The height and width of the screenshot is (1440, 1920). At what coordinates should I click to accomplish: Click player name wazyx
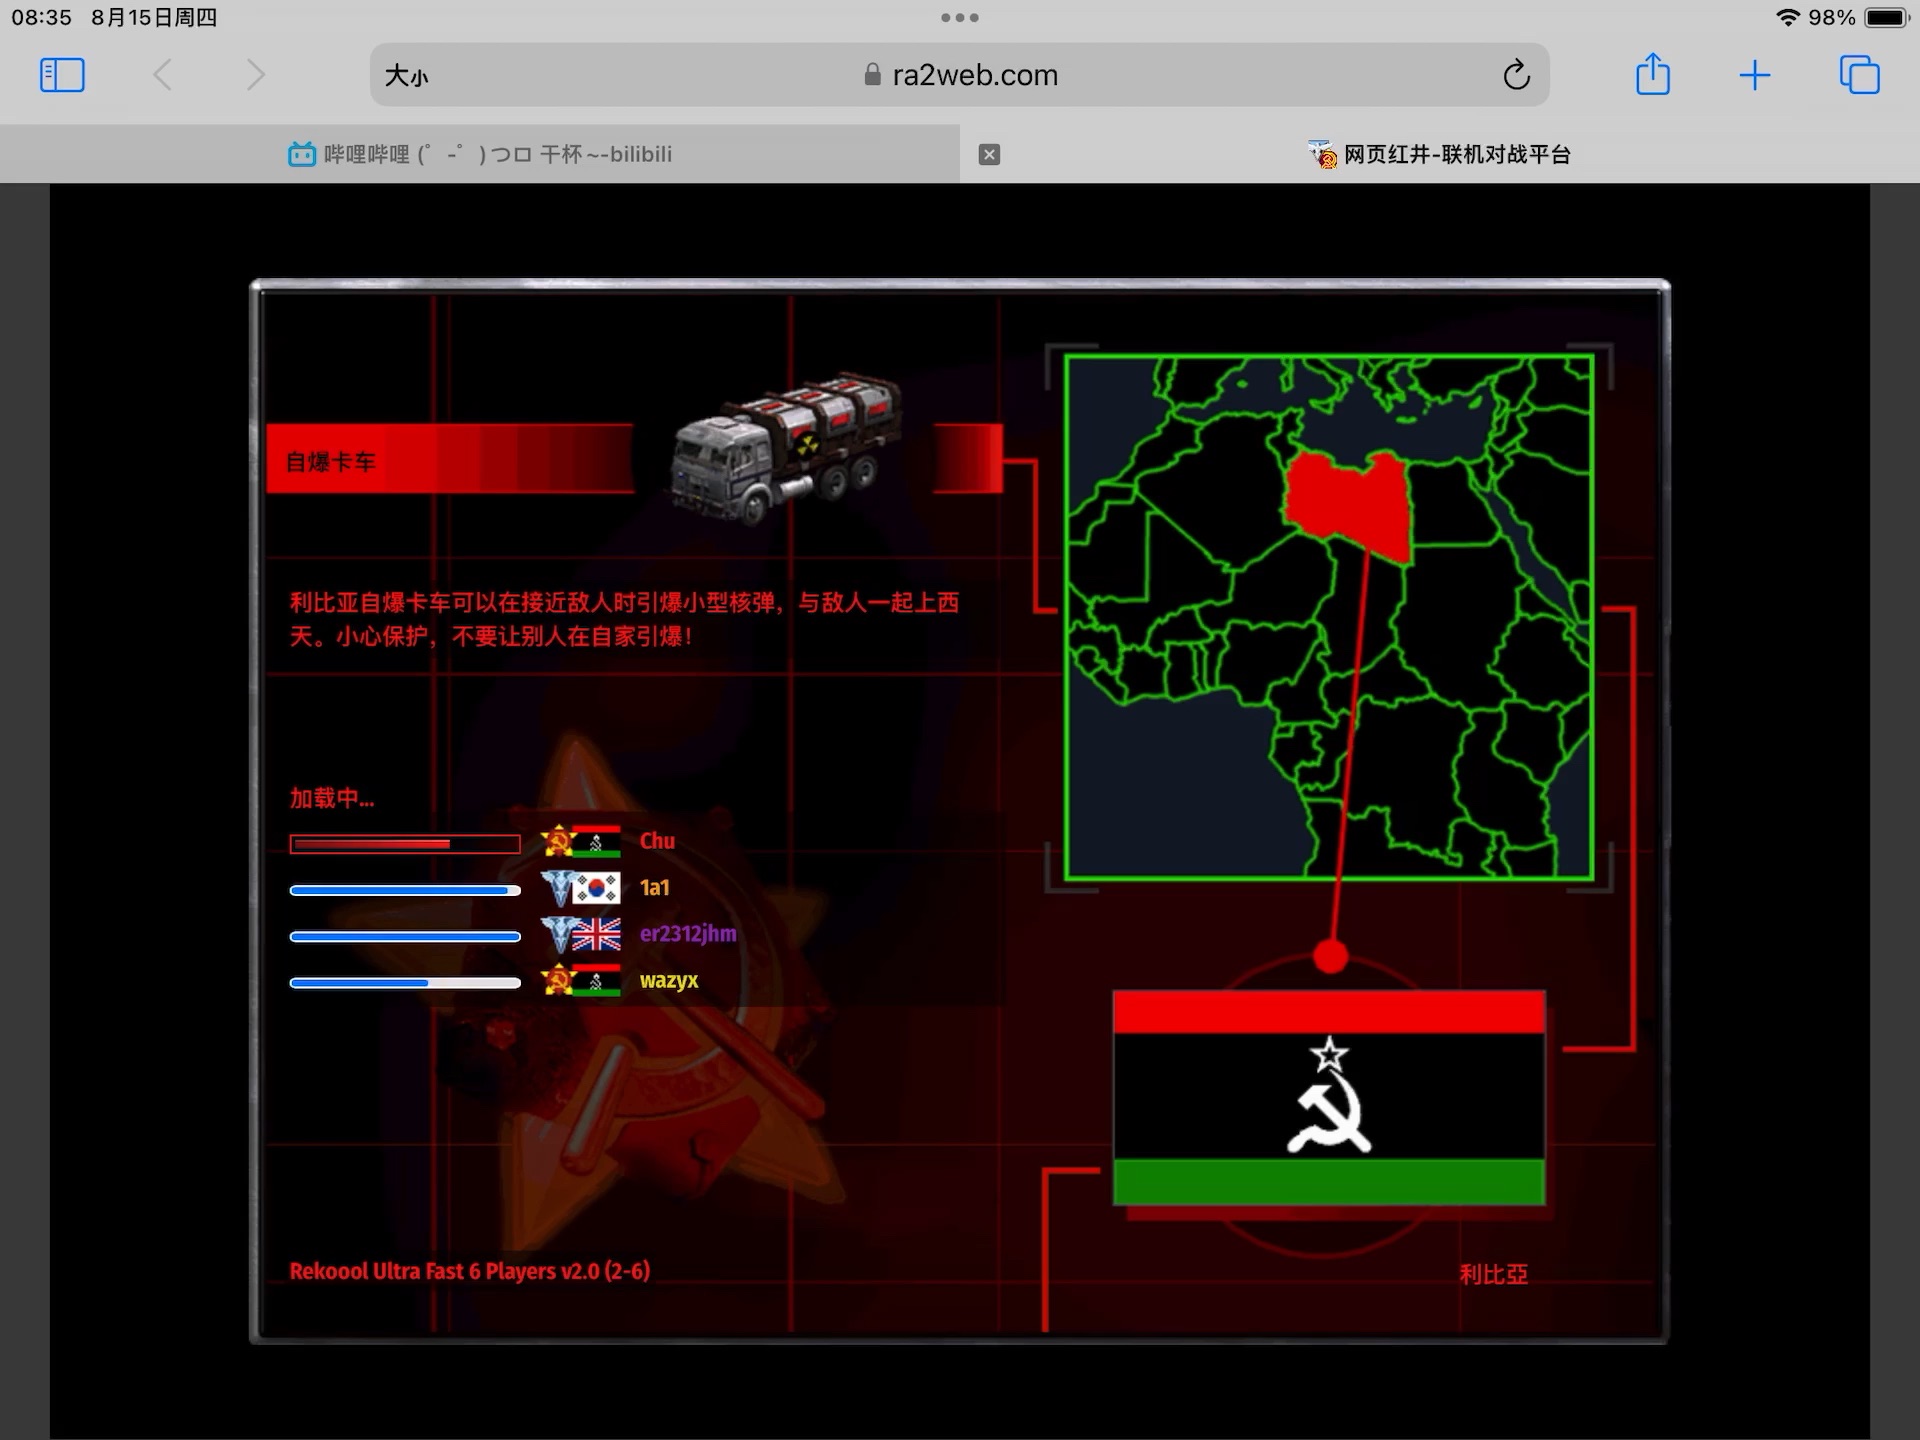669,981
